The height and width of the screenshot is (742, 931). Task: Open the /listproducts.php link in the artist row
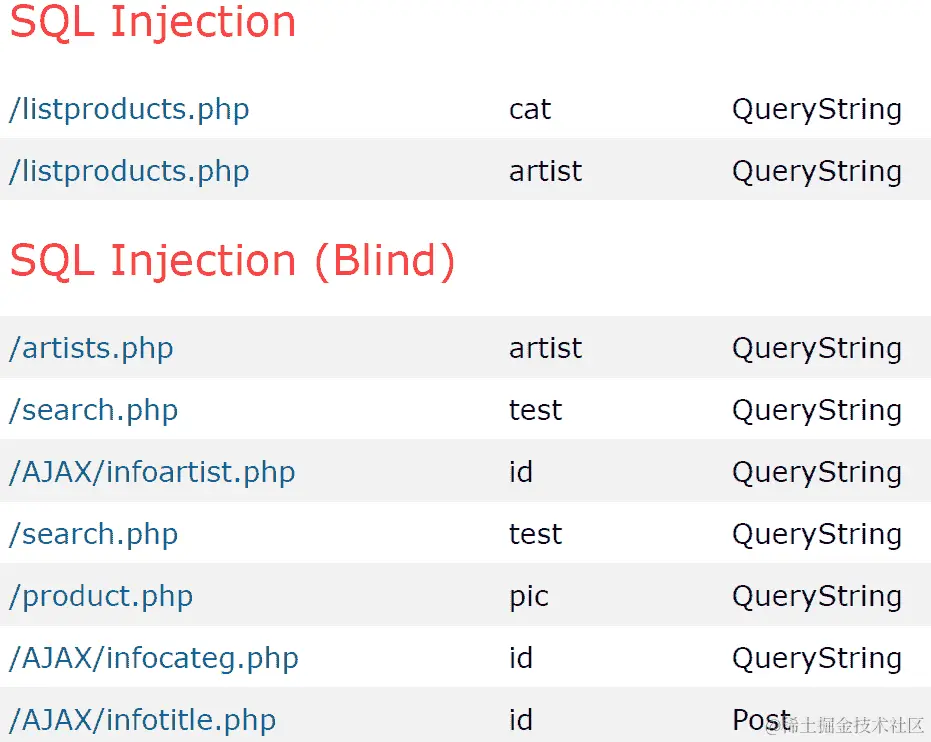click(x=129, y=171)
